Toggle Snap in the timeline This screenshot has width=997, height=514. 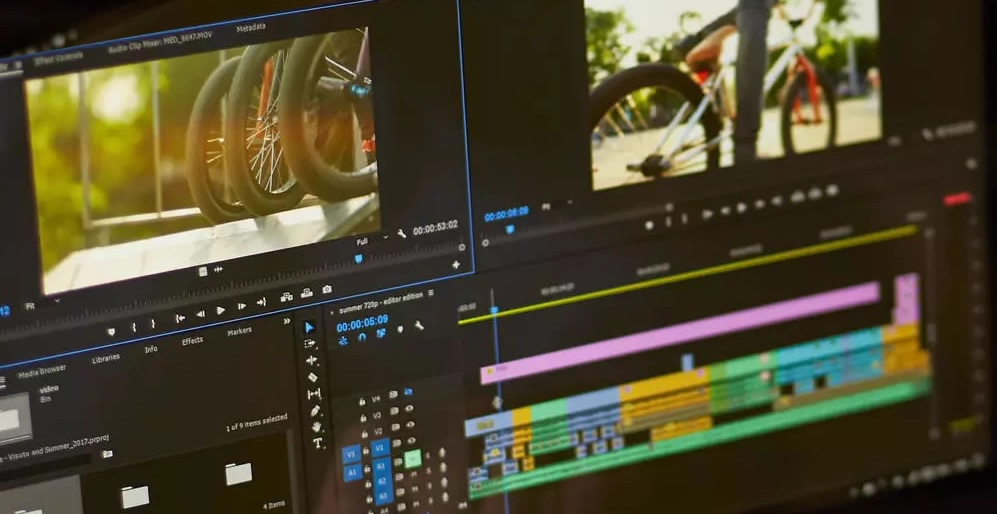click(x=362, y=337)
